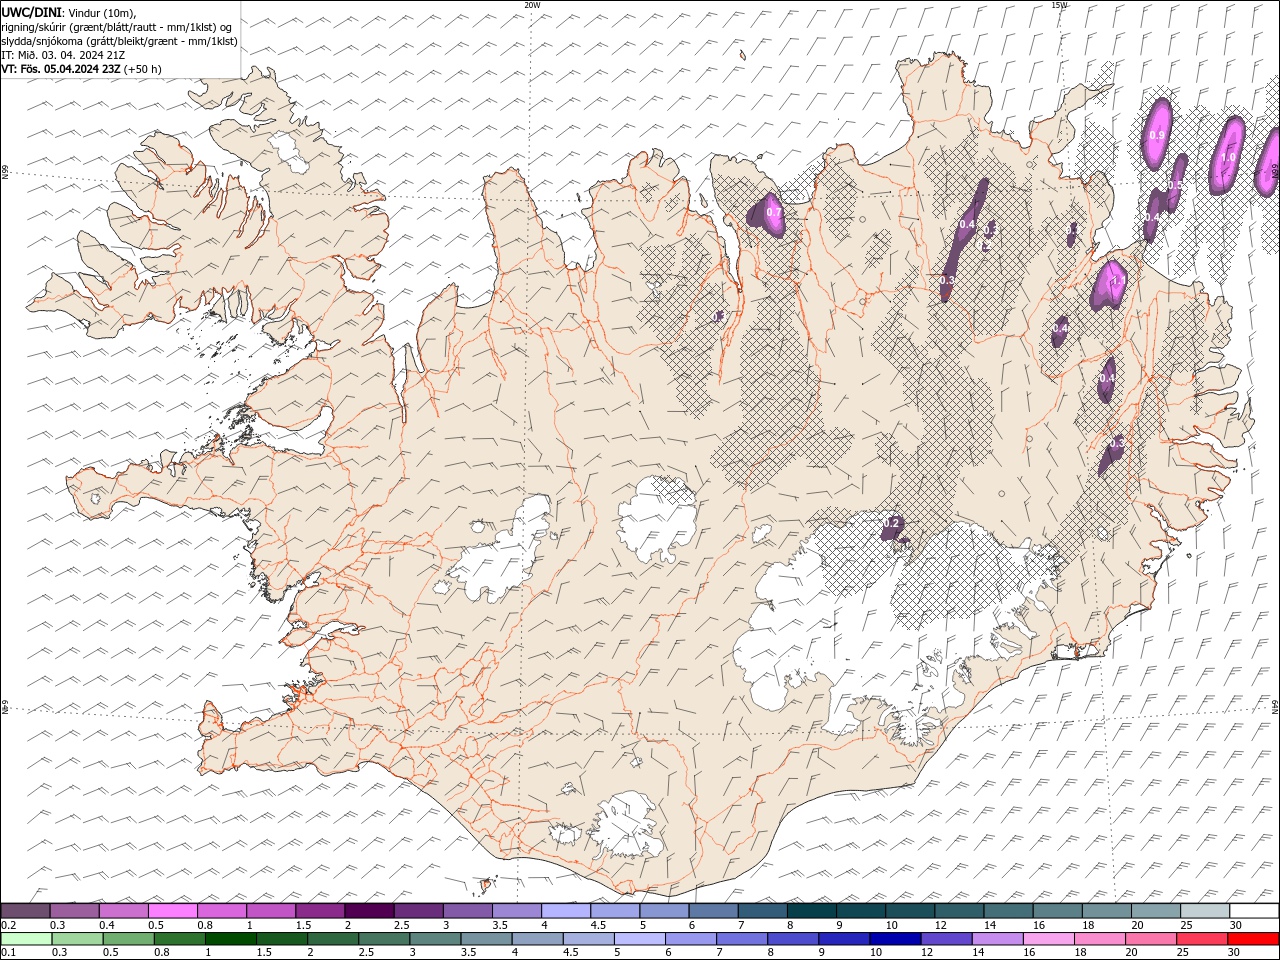Viewport: 1280px width, 960px height.
Task: Pick the lavender 4 swatch in snow legend
Action: pos(566,911)
